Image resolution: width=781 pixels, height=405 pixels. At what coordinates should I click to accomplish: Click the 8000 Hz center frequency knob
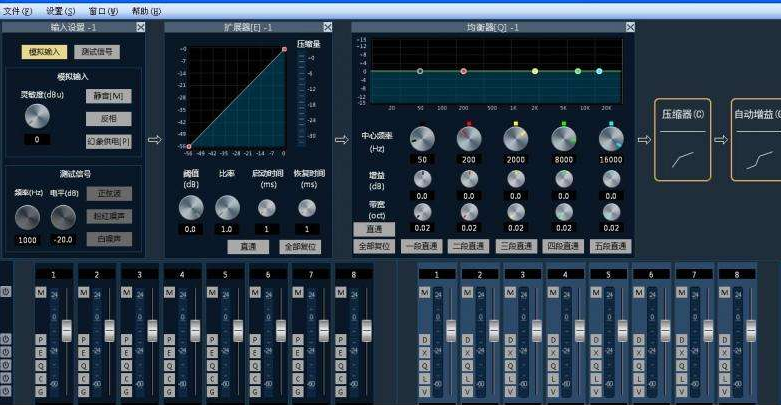[563, 139]
